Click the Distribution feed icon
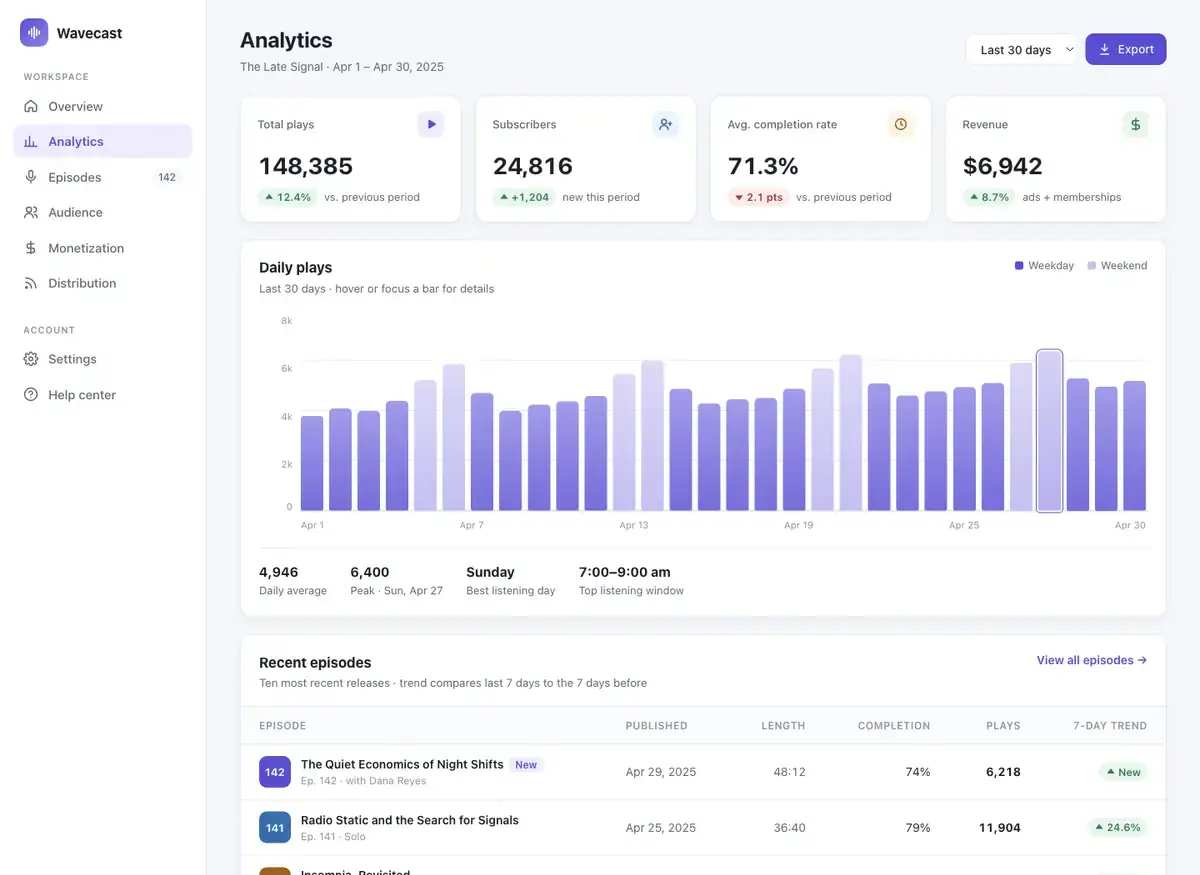This screenshot has height=875, width=1200. [31, 283]
